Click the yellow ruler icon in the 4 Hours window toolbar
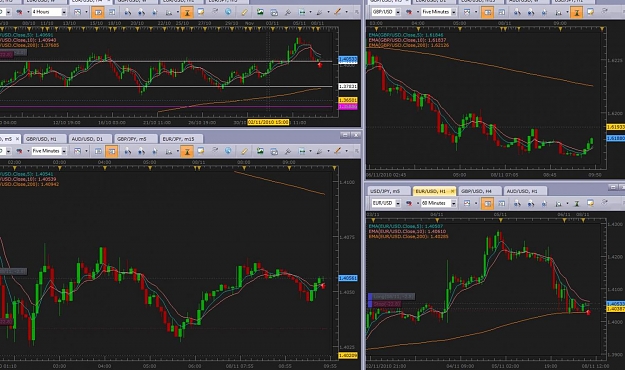Screen dimensions: 625x370 pos(244,12)
